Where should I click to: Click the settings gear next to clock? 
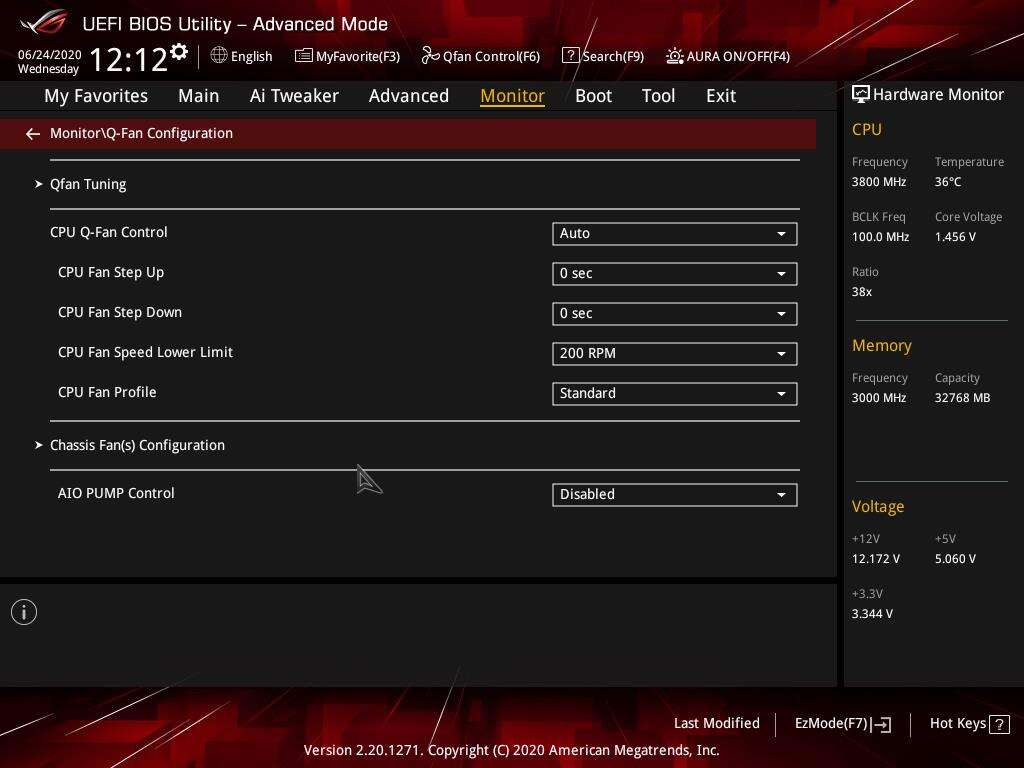tap(179, 51)
